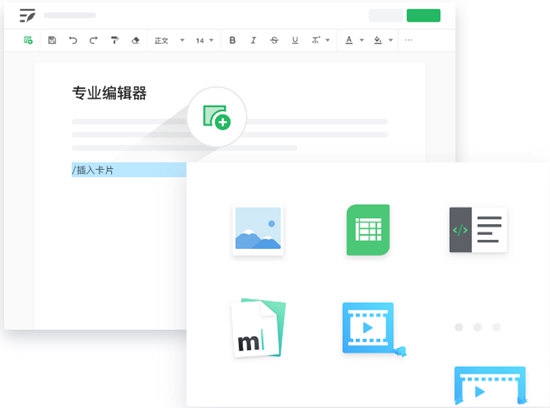Click the font color A swatch
The image size is (550, 408).
[x=349, y=40]
